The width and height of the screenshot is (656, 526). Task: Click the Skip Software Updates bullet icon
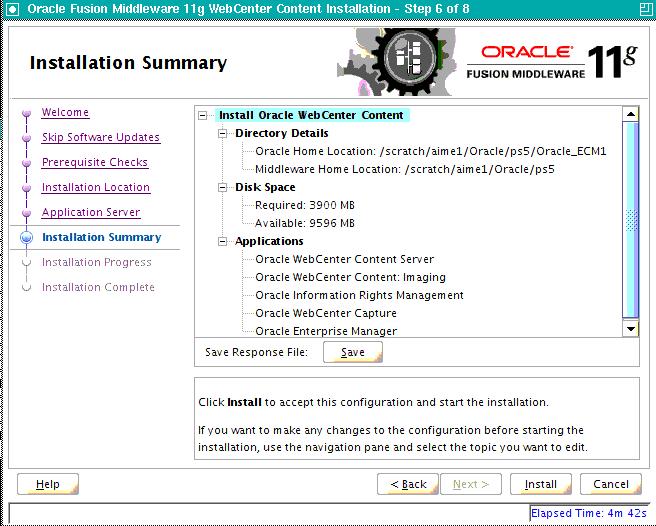point(26,138)
